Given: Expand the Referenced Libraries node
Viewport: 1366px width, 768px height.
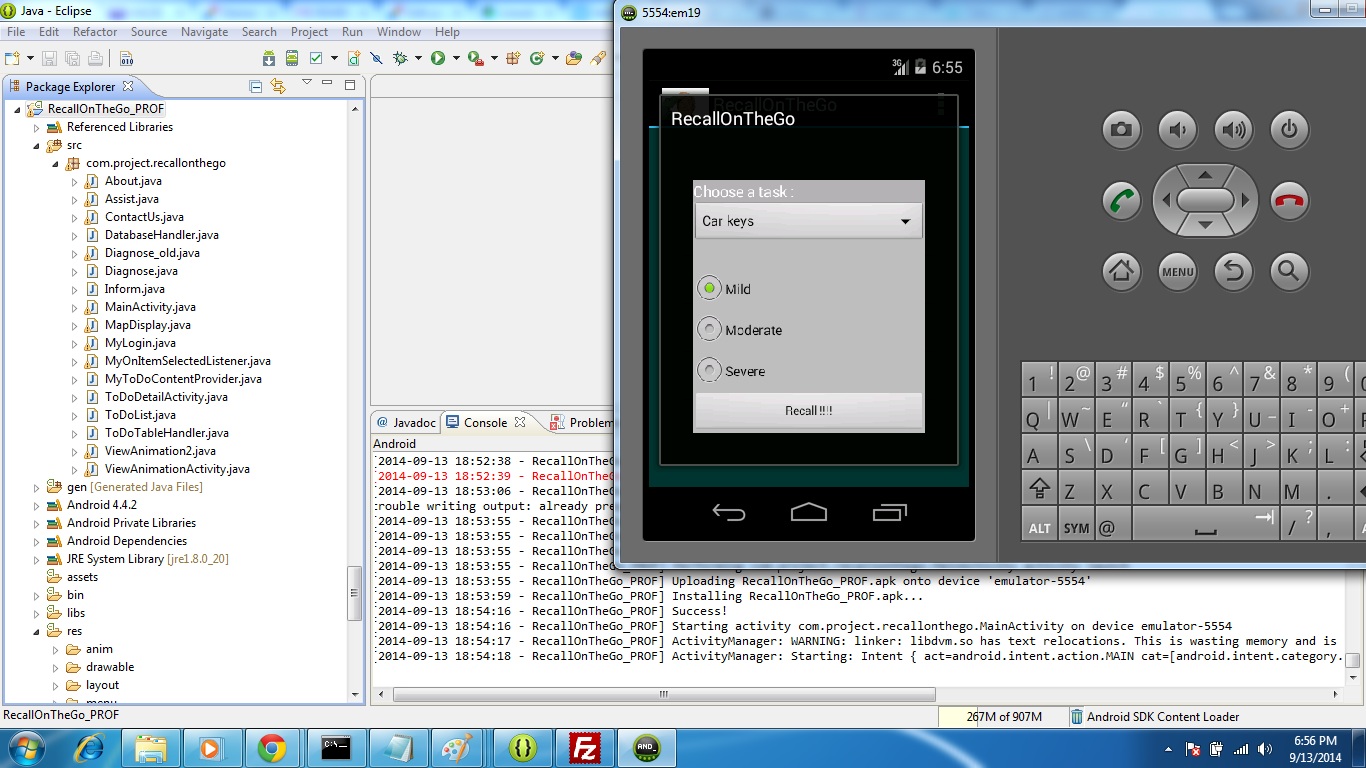Looking at the screenshot, I should [37, 127].
